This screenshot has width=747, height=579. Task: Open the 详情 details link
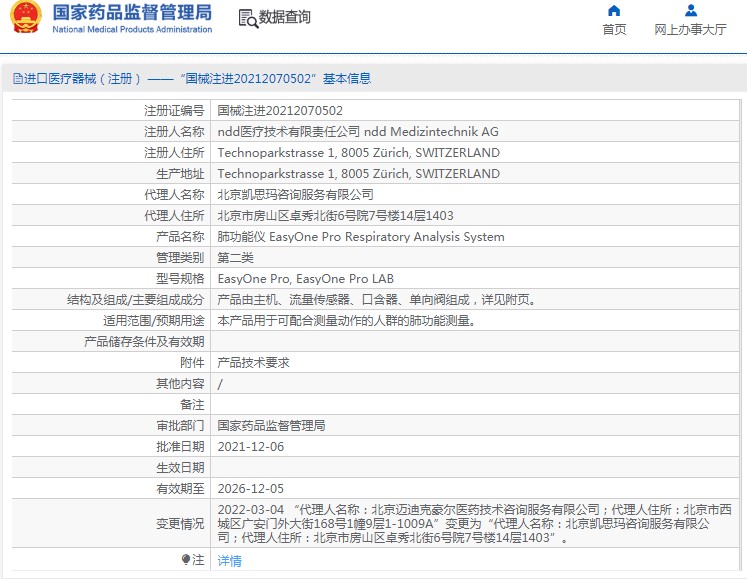(x=230, y=561)
